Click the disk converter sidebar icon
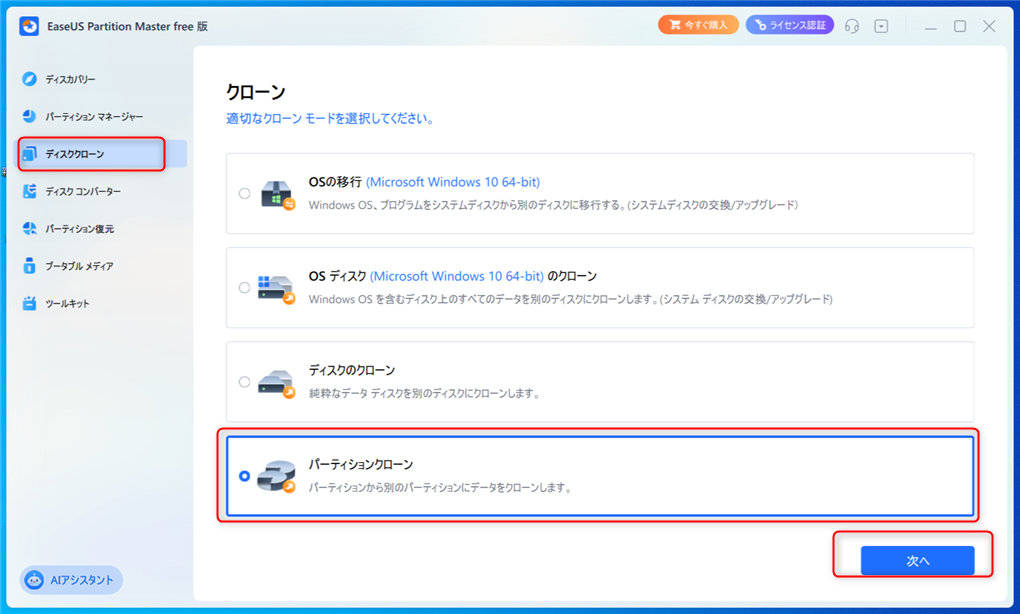The height and width of the screenshot is (614, 1020). (29, 191)
